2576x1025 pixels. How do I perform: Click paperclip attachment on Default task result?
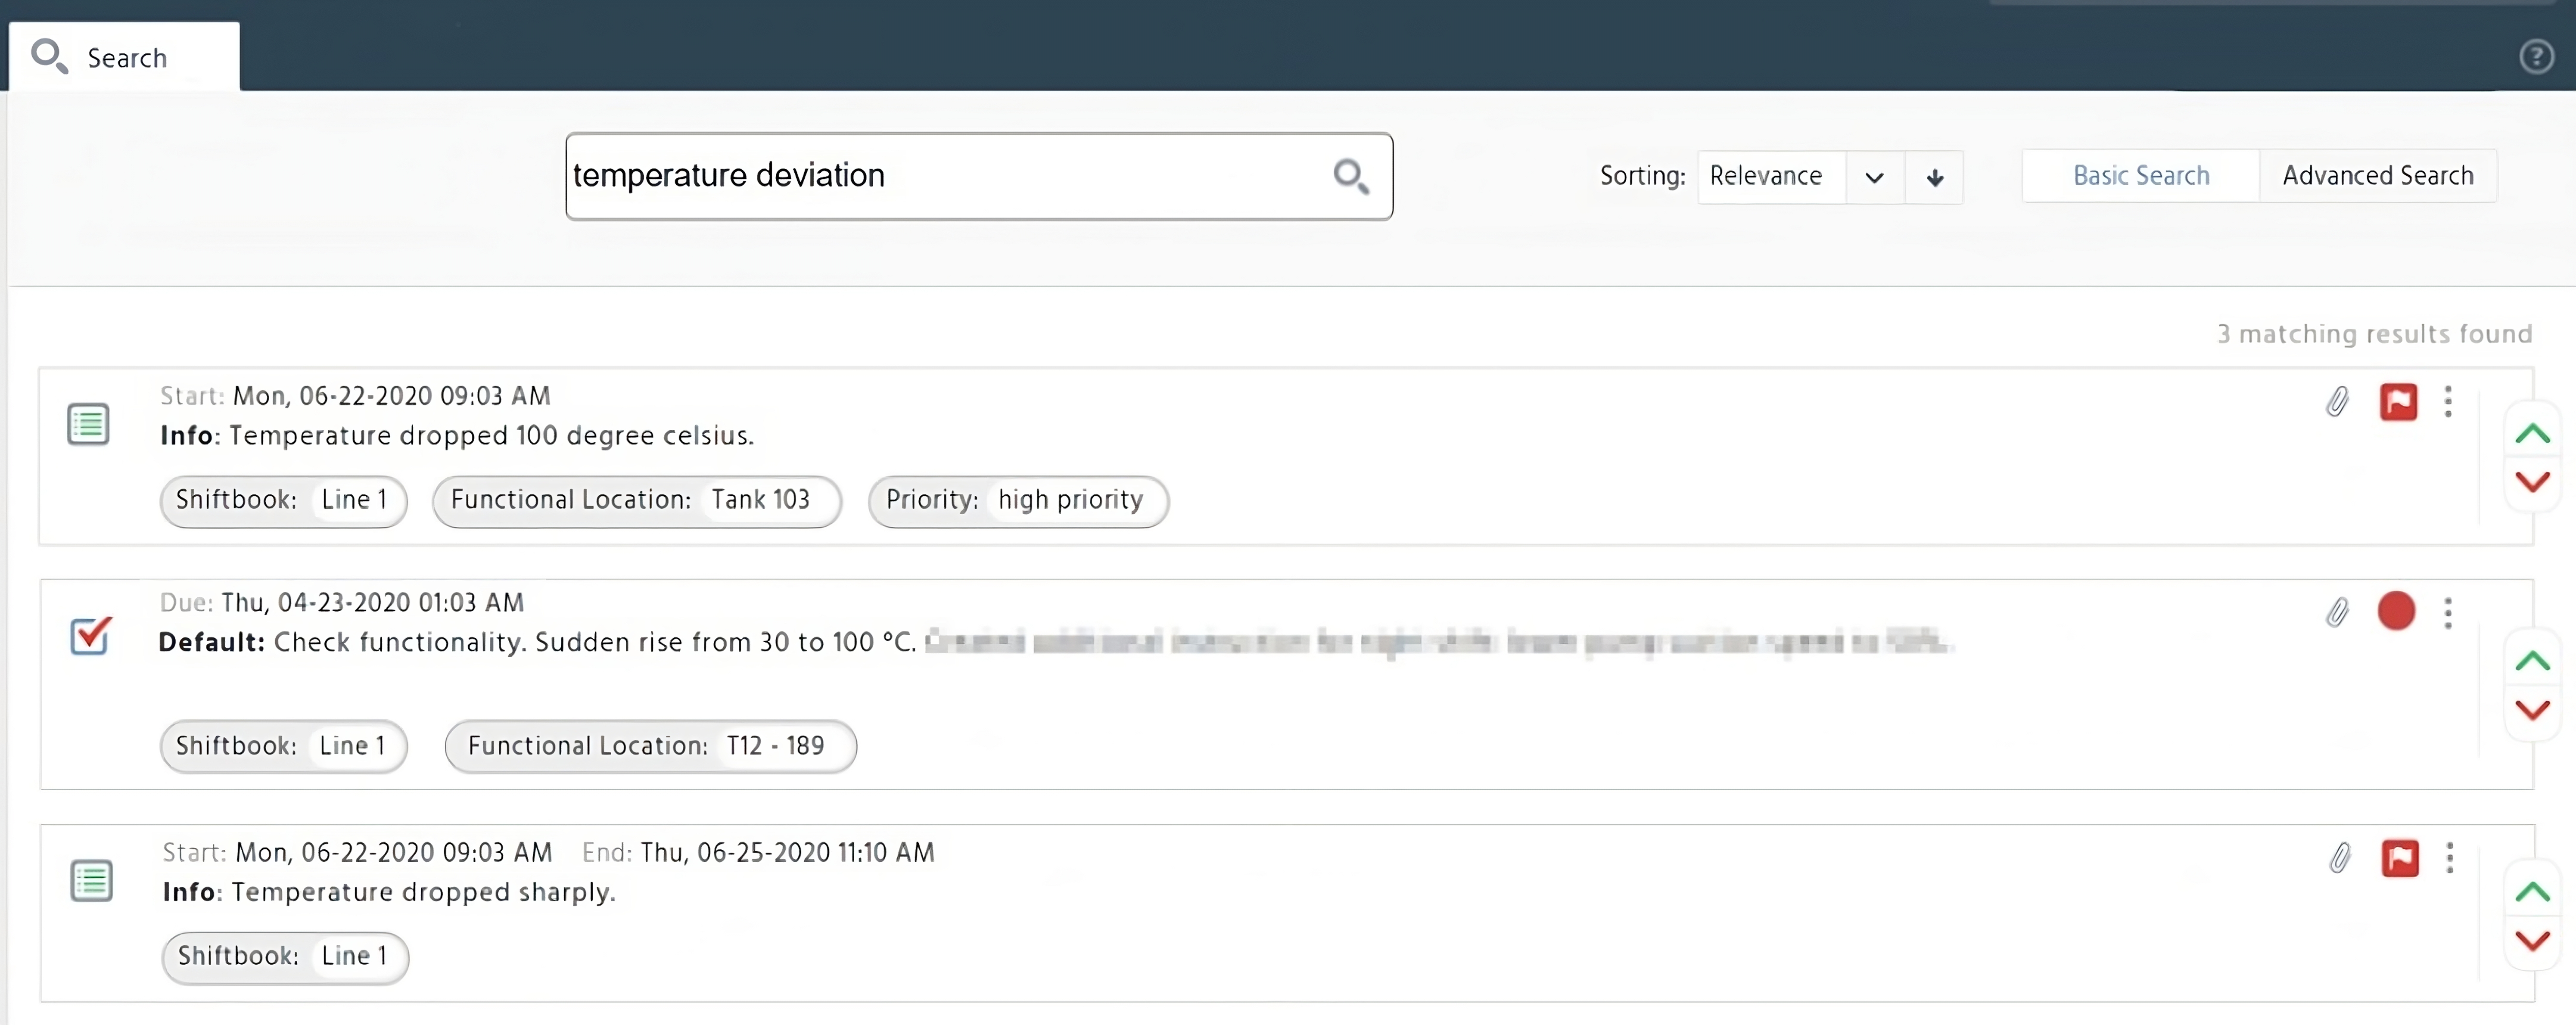coord(2337,612)
